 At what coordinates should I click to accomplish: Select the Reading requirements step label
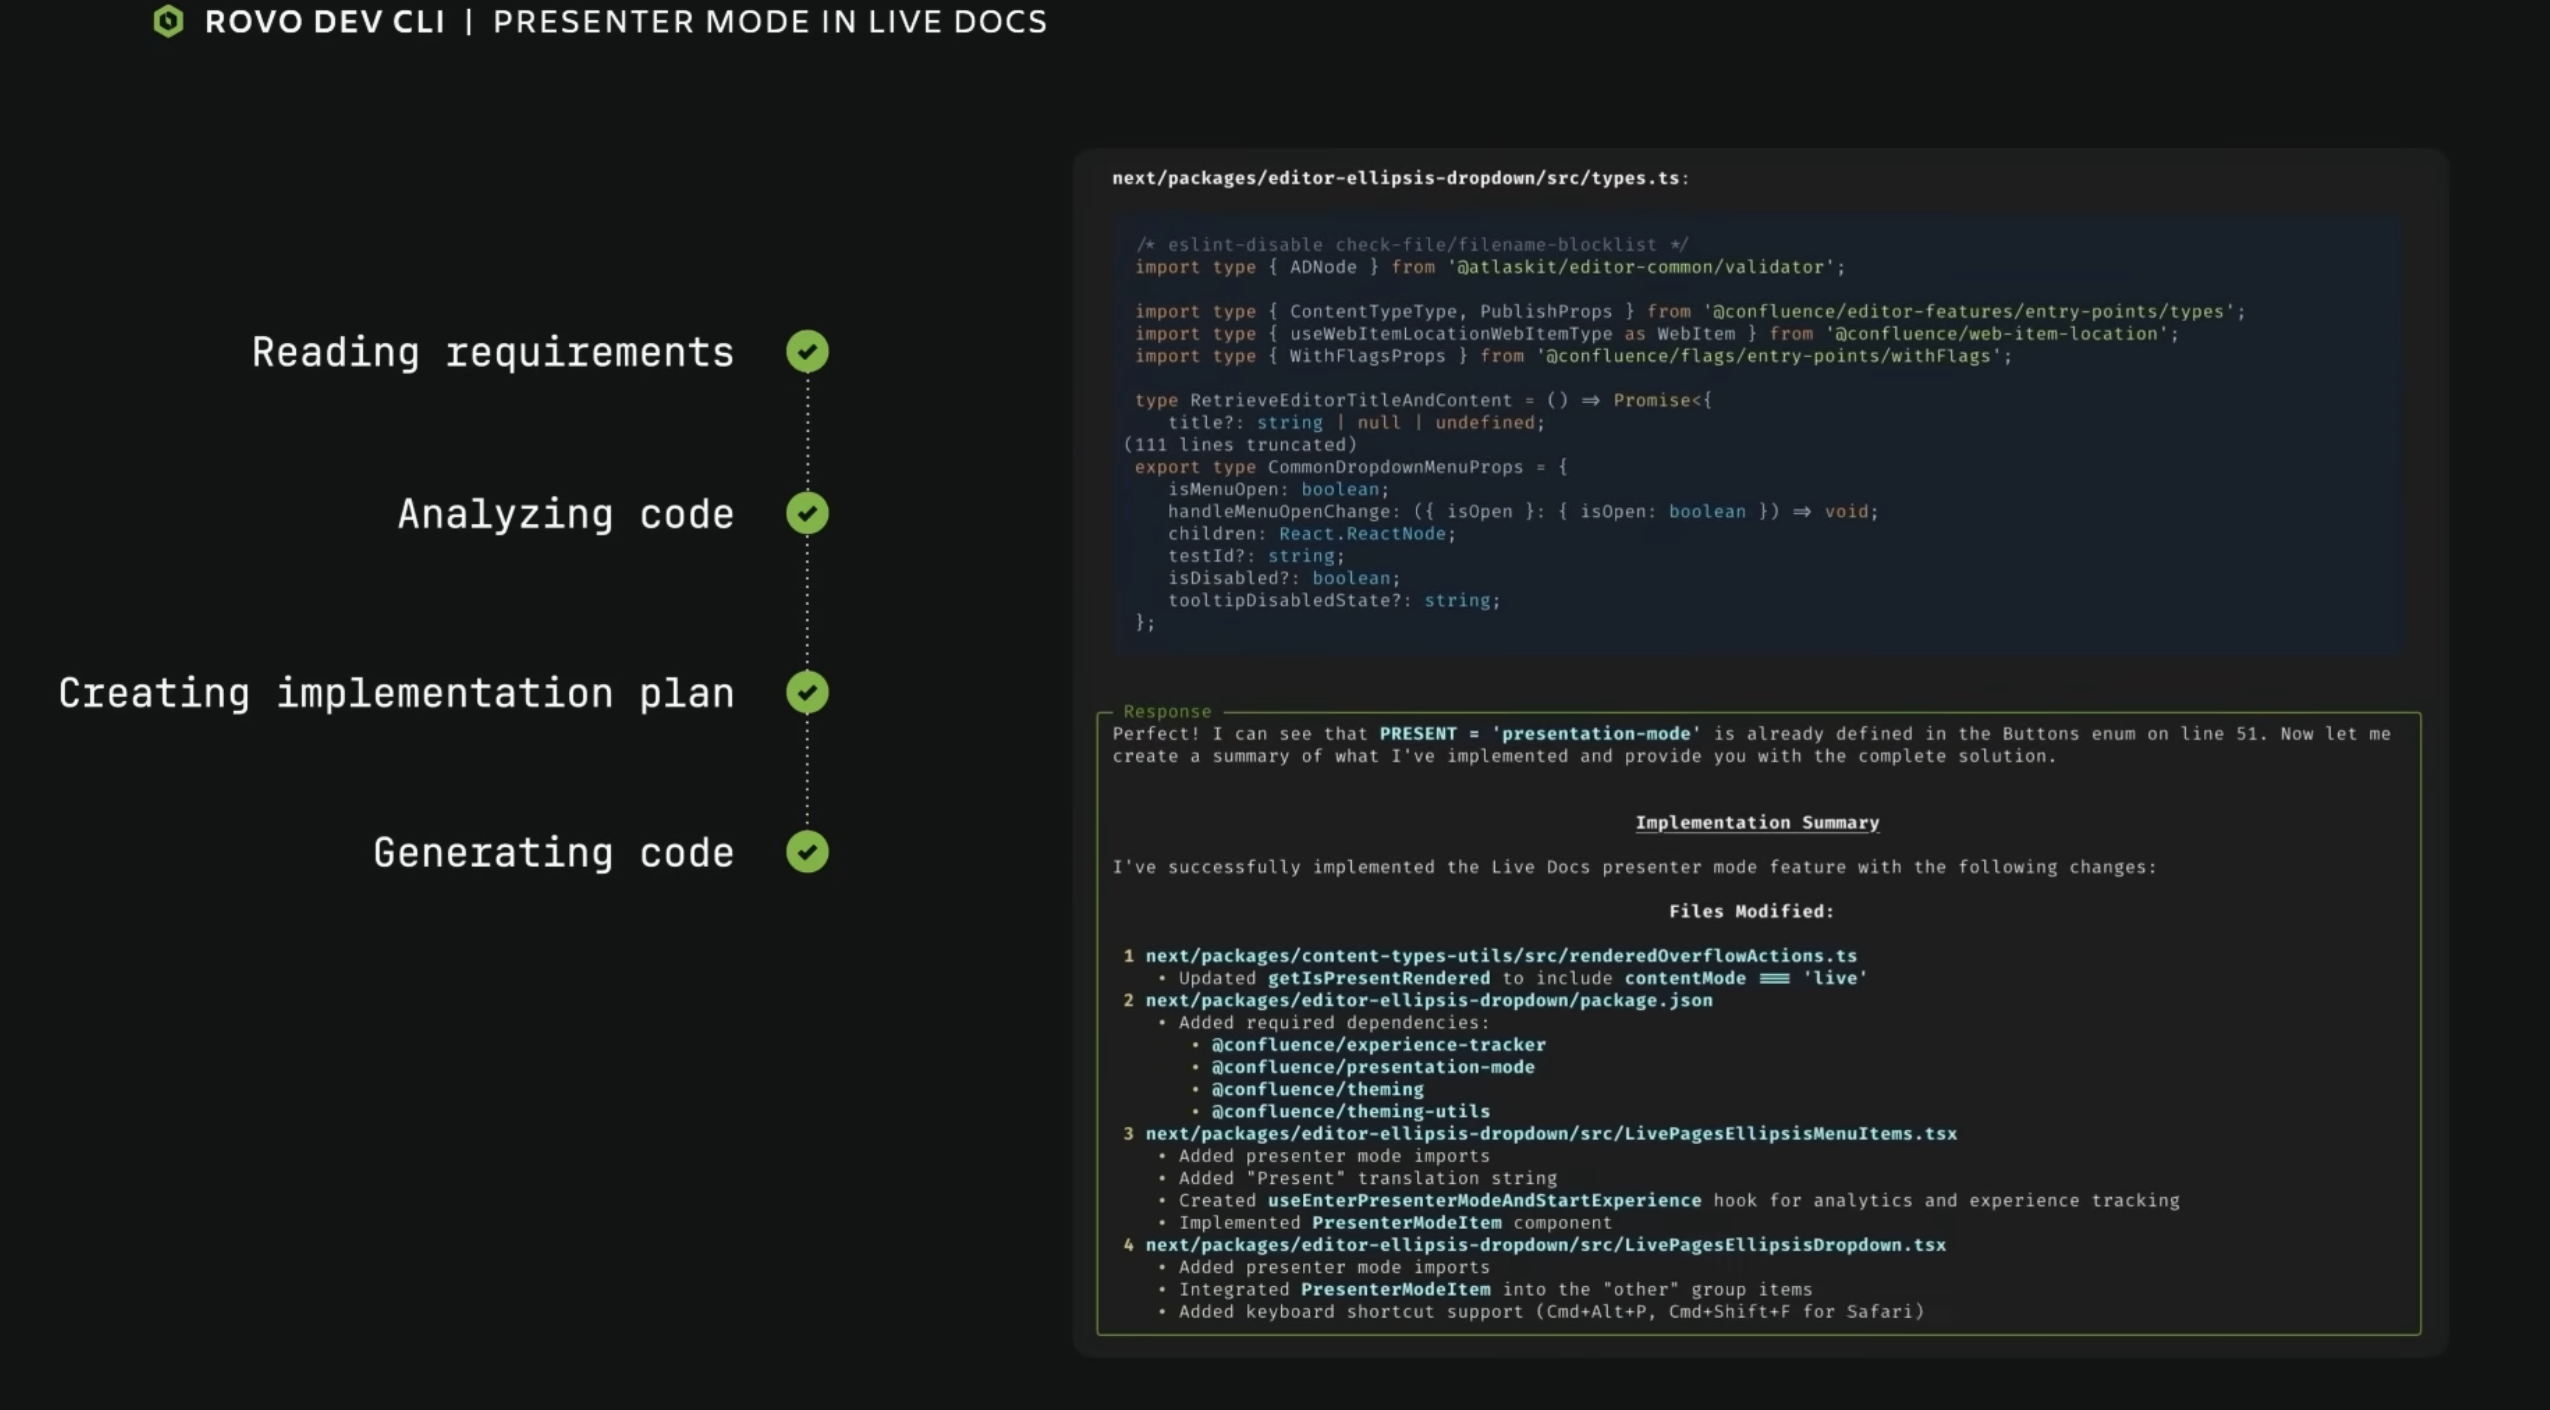492,352
